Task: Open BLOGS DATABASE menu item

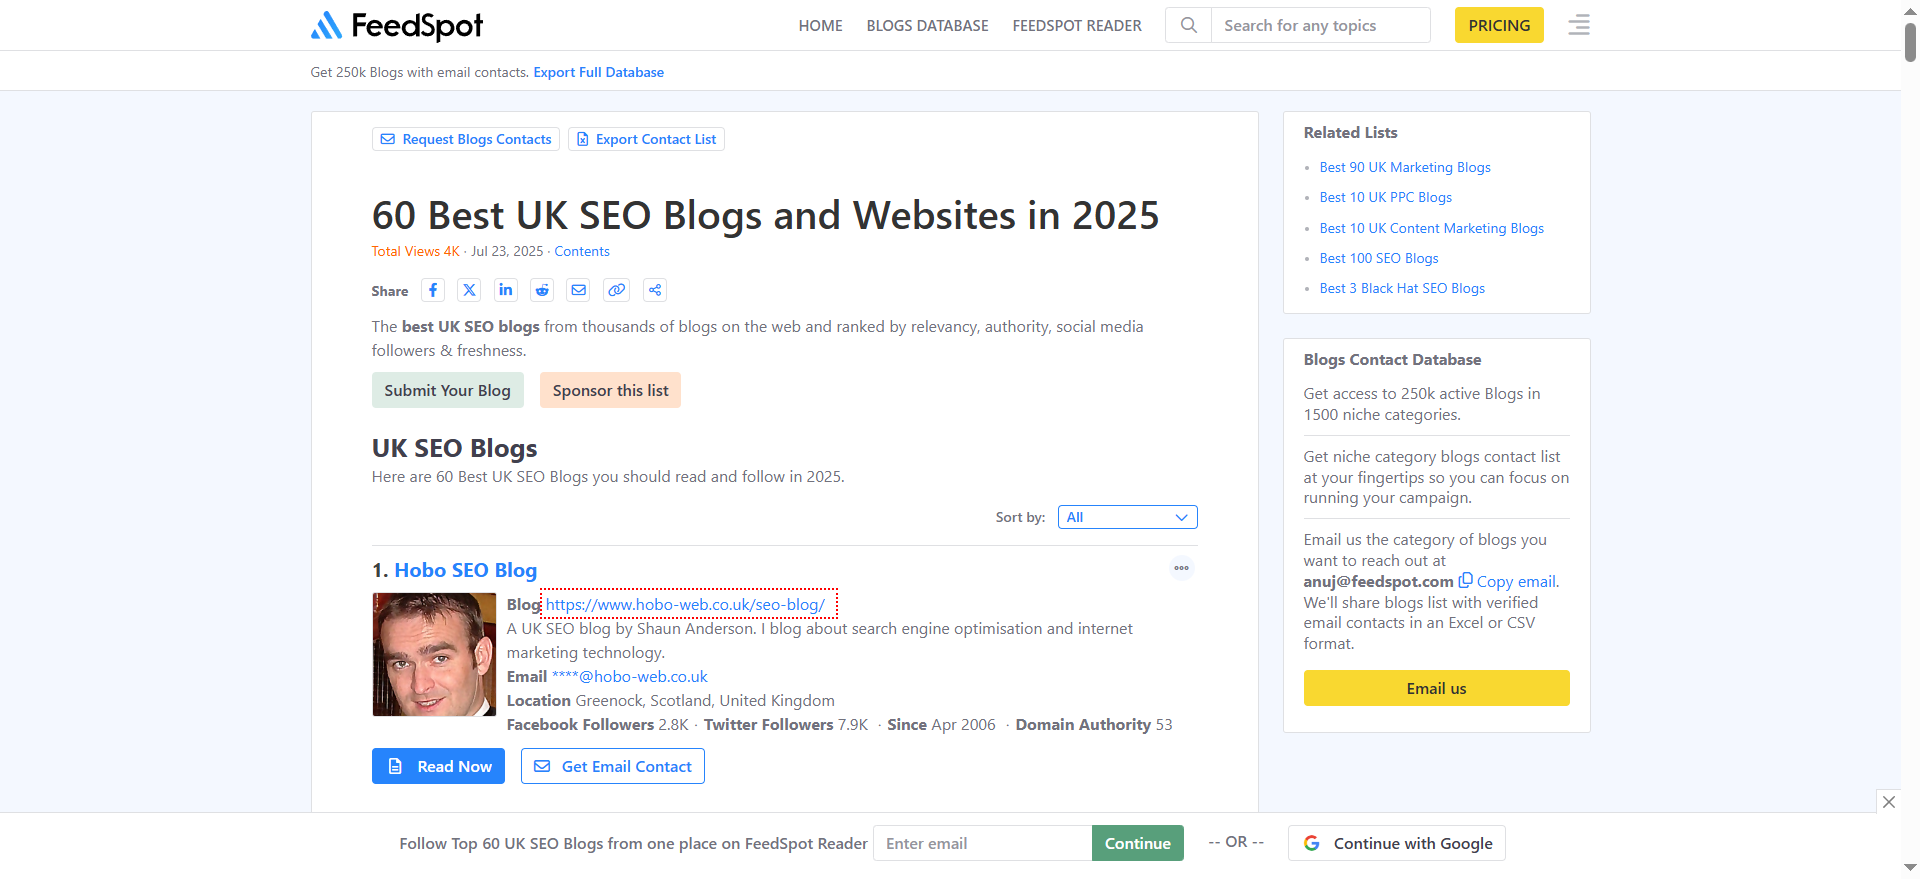Action: coord(927,25)
